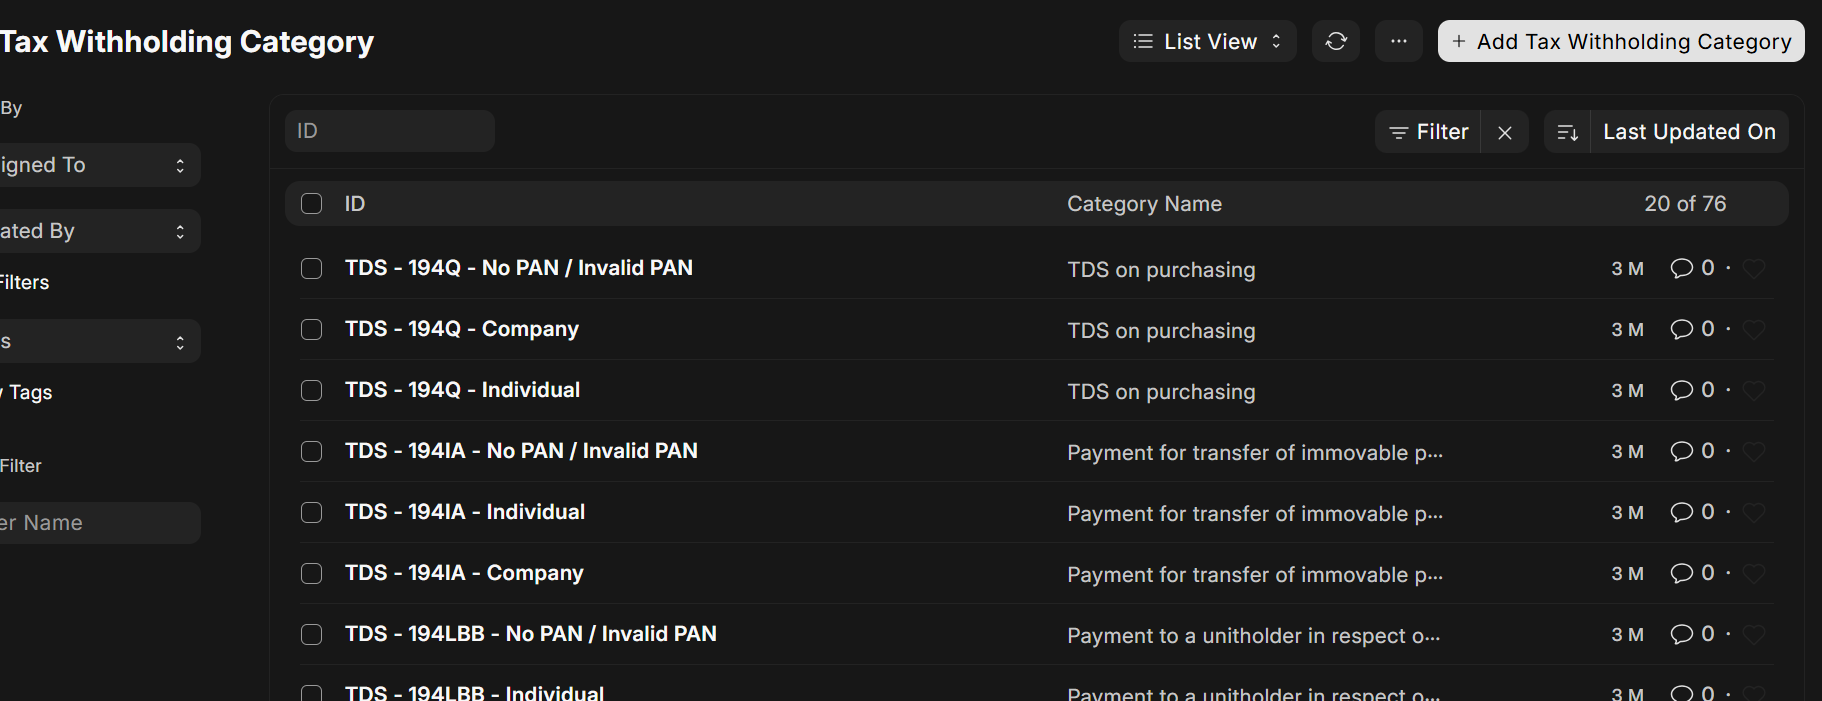Clear filters with the X icon
The image size is (1822, 701).
(x=1505, y=132)
